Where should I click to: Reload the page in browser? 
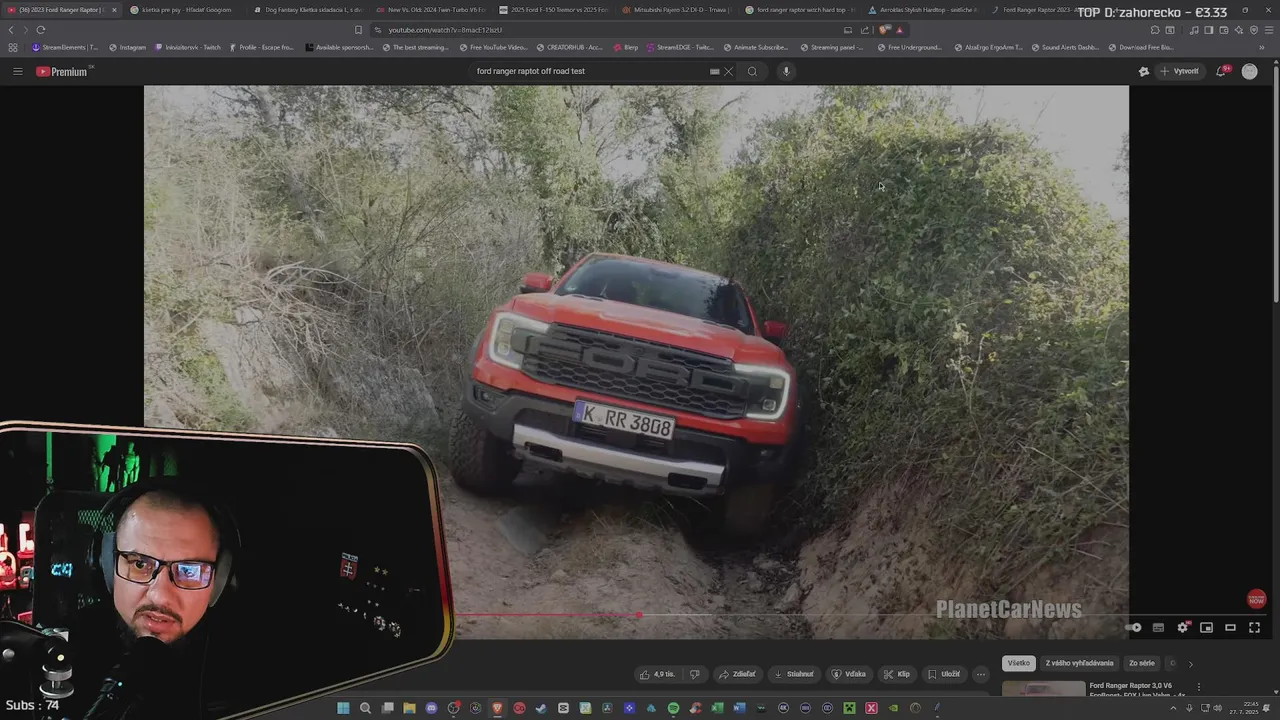41,30
